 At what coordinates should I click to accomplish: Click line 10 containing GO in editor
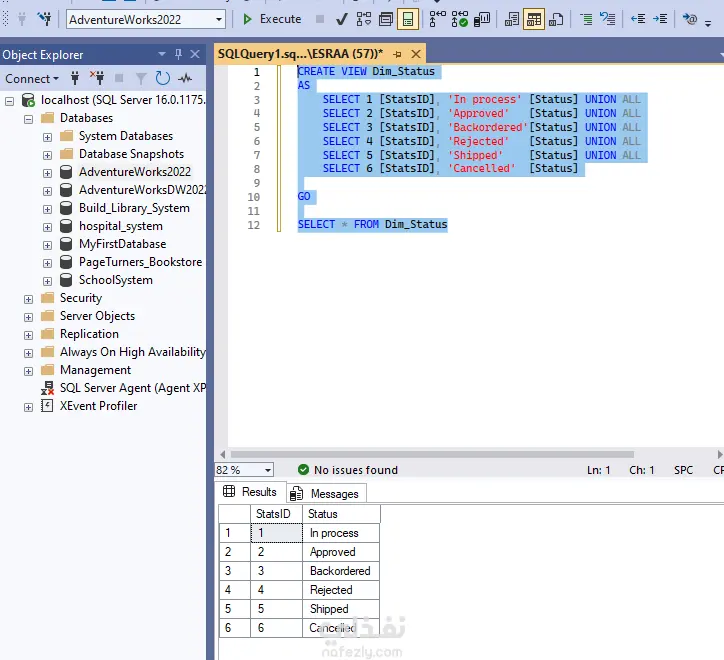point(304,196)
